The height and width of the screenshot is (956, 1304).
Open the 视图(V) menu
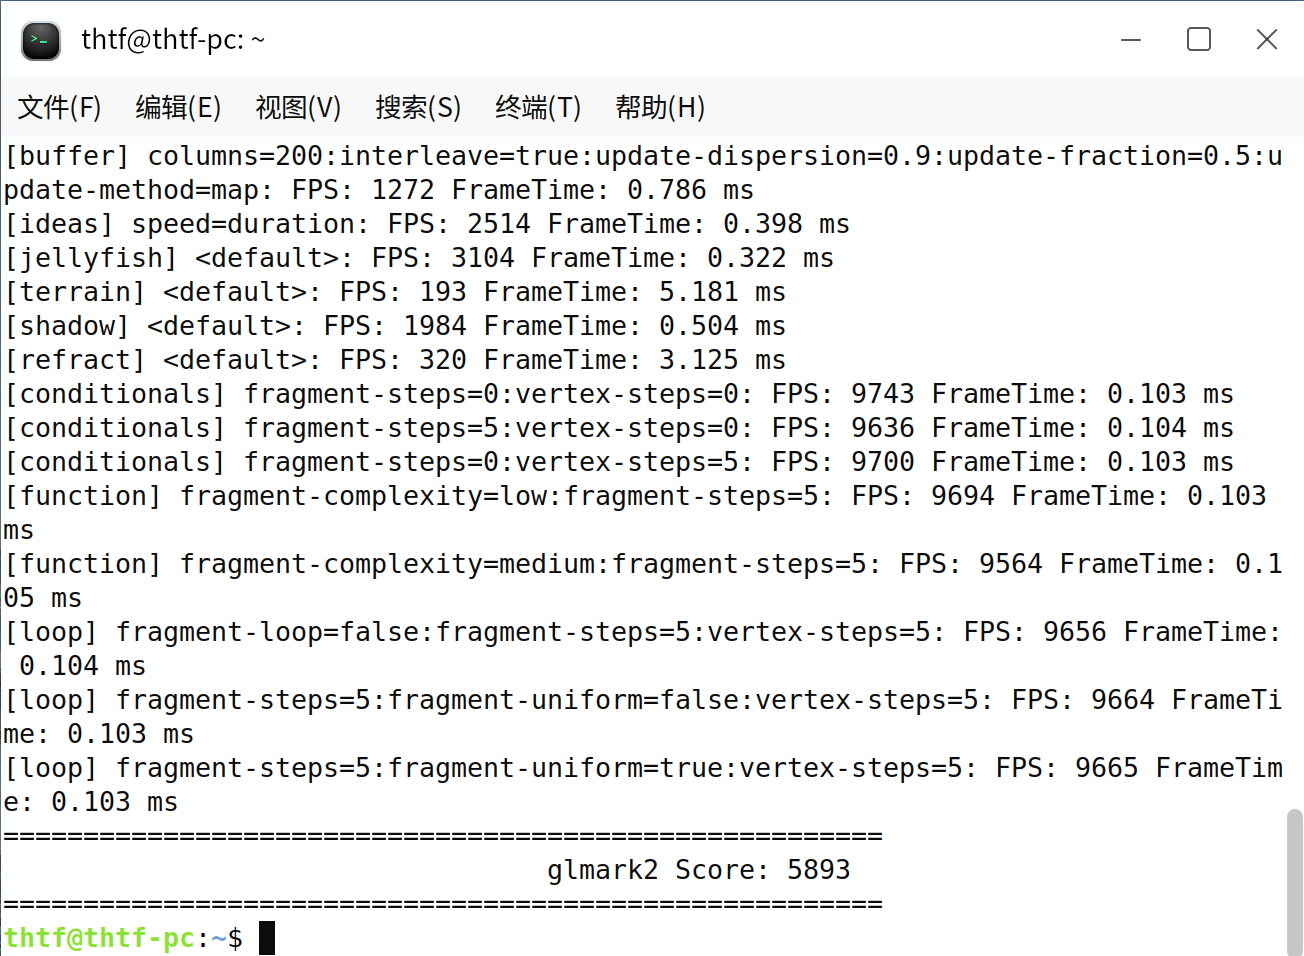point(298,107)
